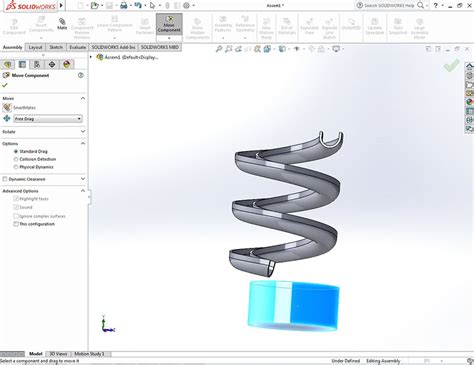The height and width of the screenshot is (365, 474).
Task: Open the DisplayManager colored-sphere tab icon
Action: tap(67, 64)
